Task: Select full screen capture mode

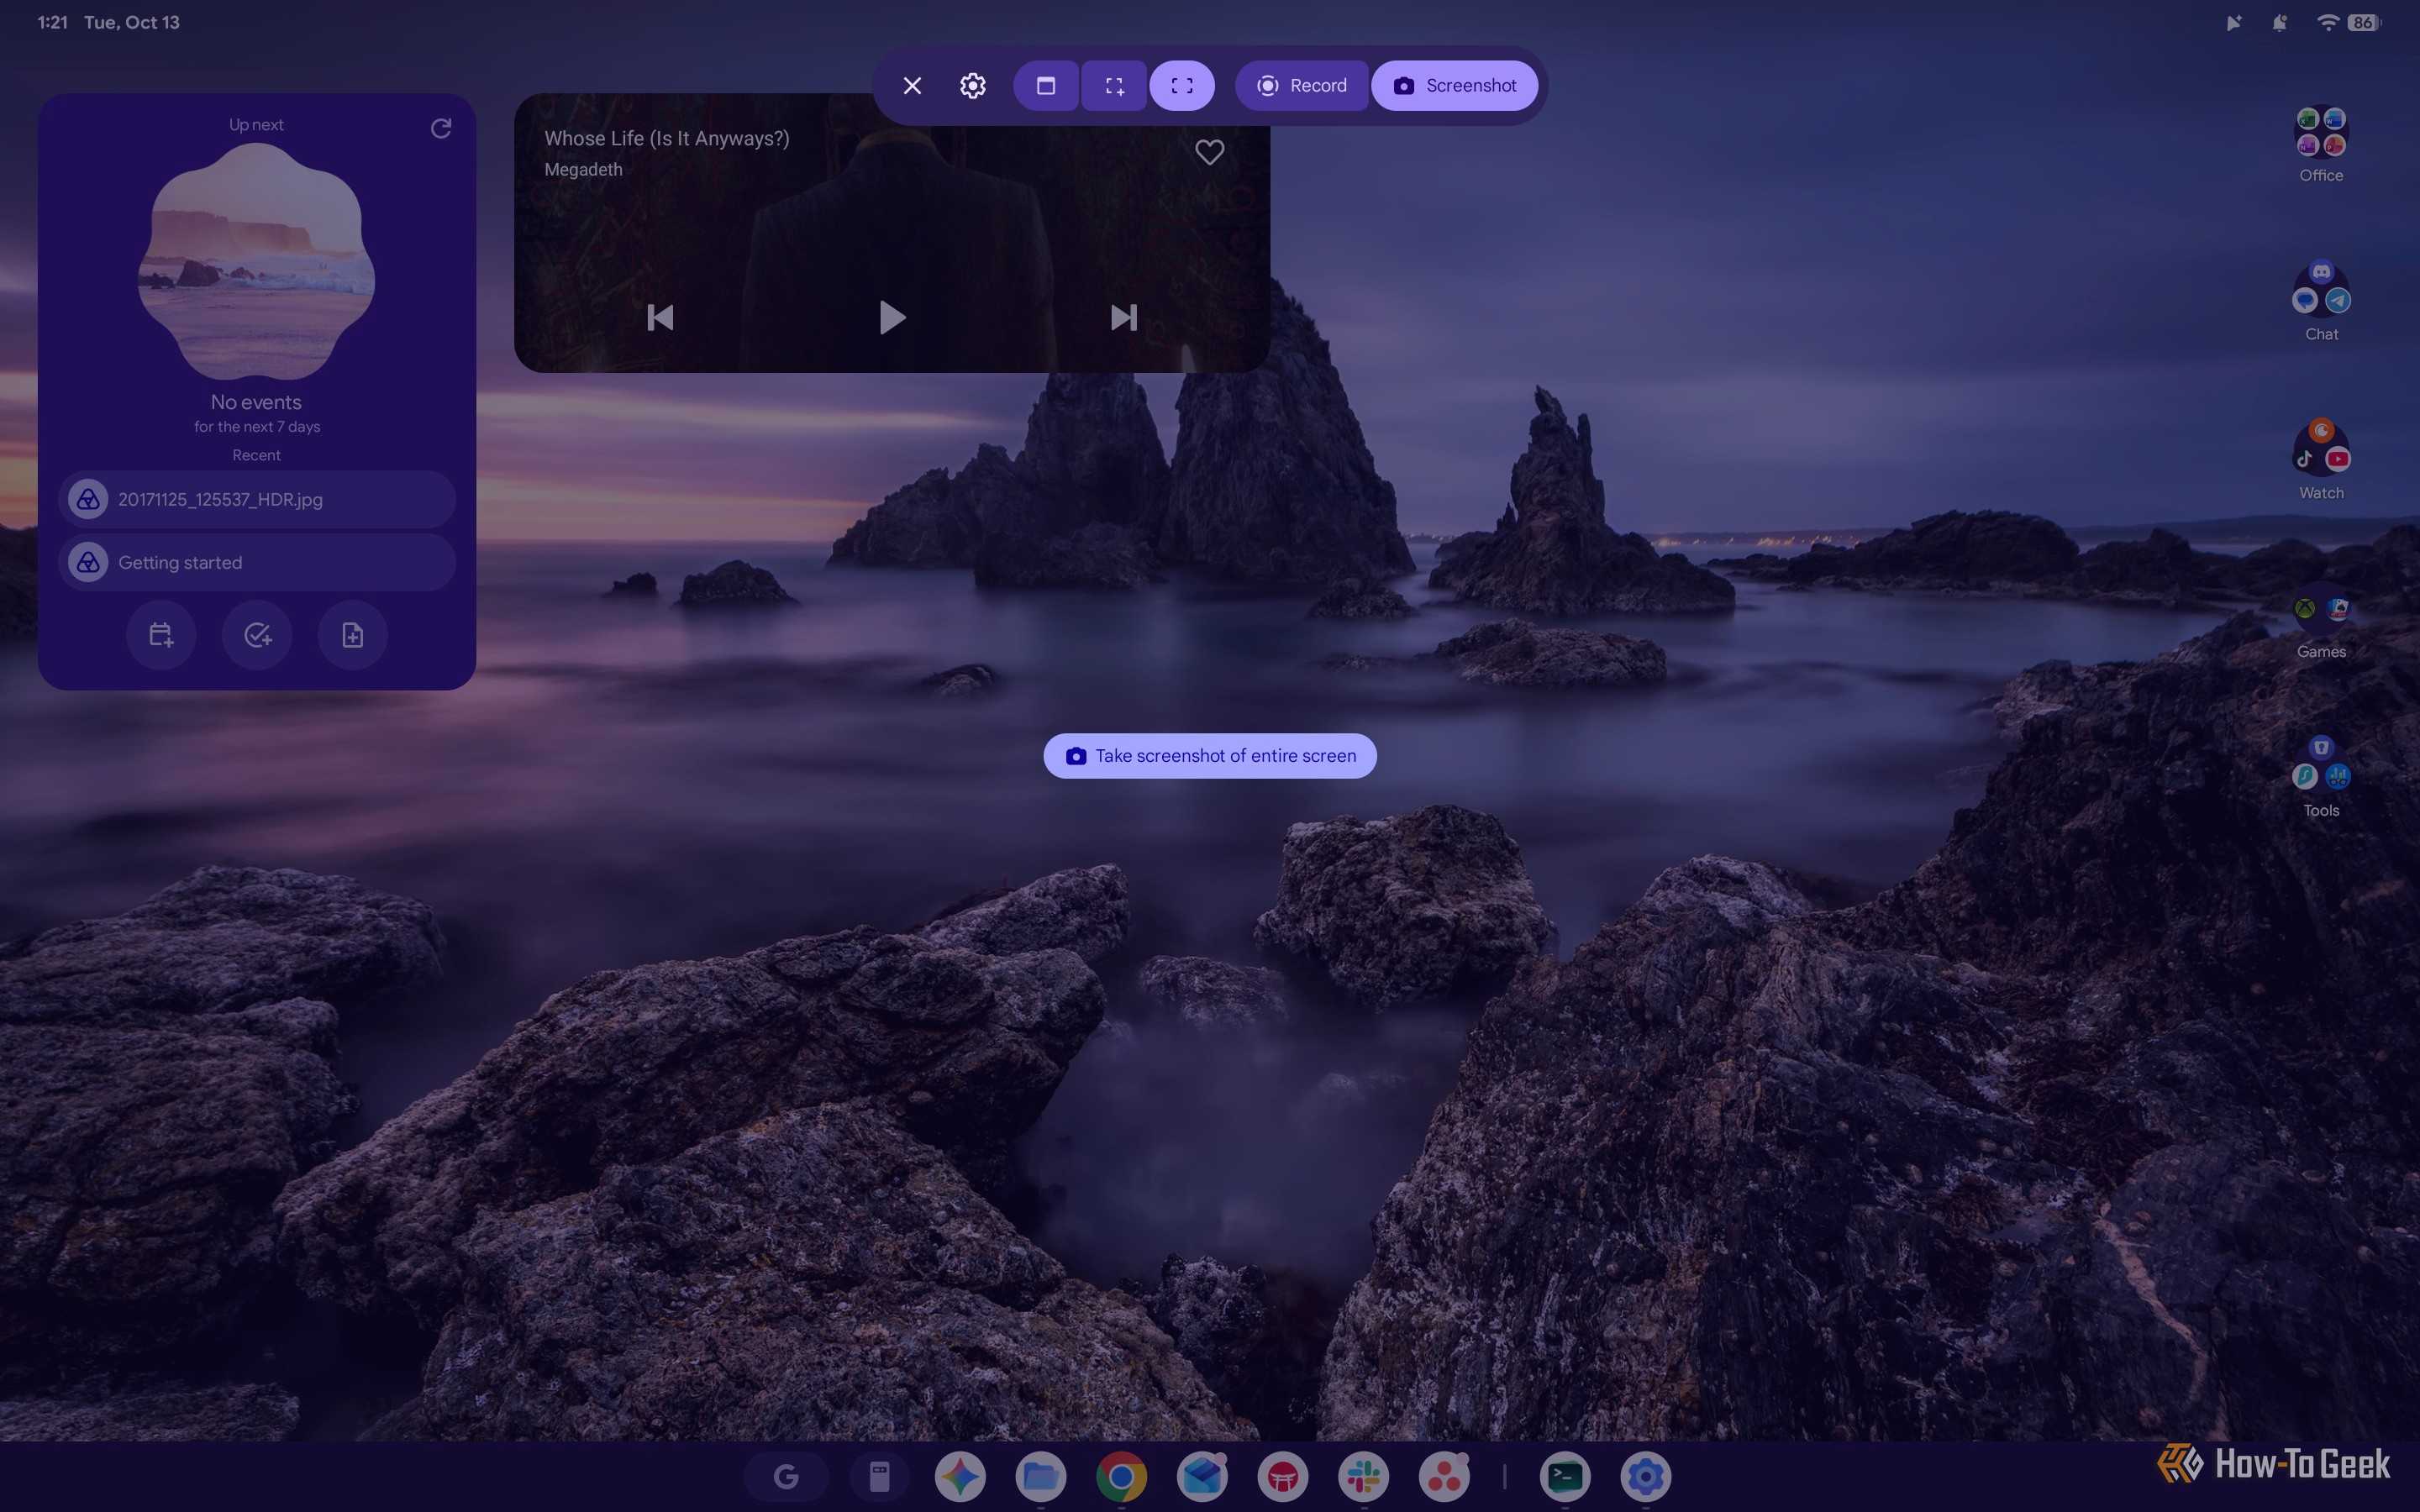Action: [x=1182, y=86]
